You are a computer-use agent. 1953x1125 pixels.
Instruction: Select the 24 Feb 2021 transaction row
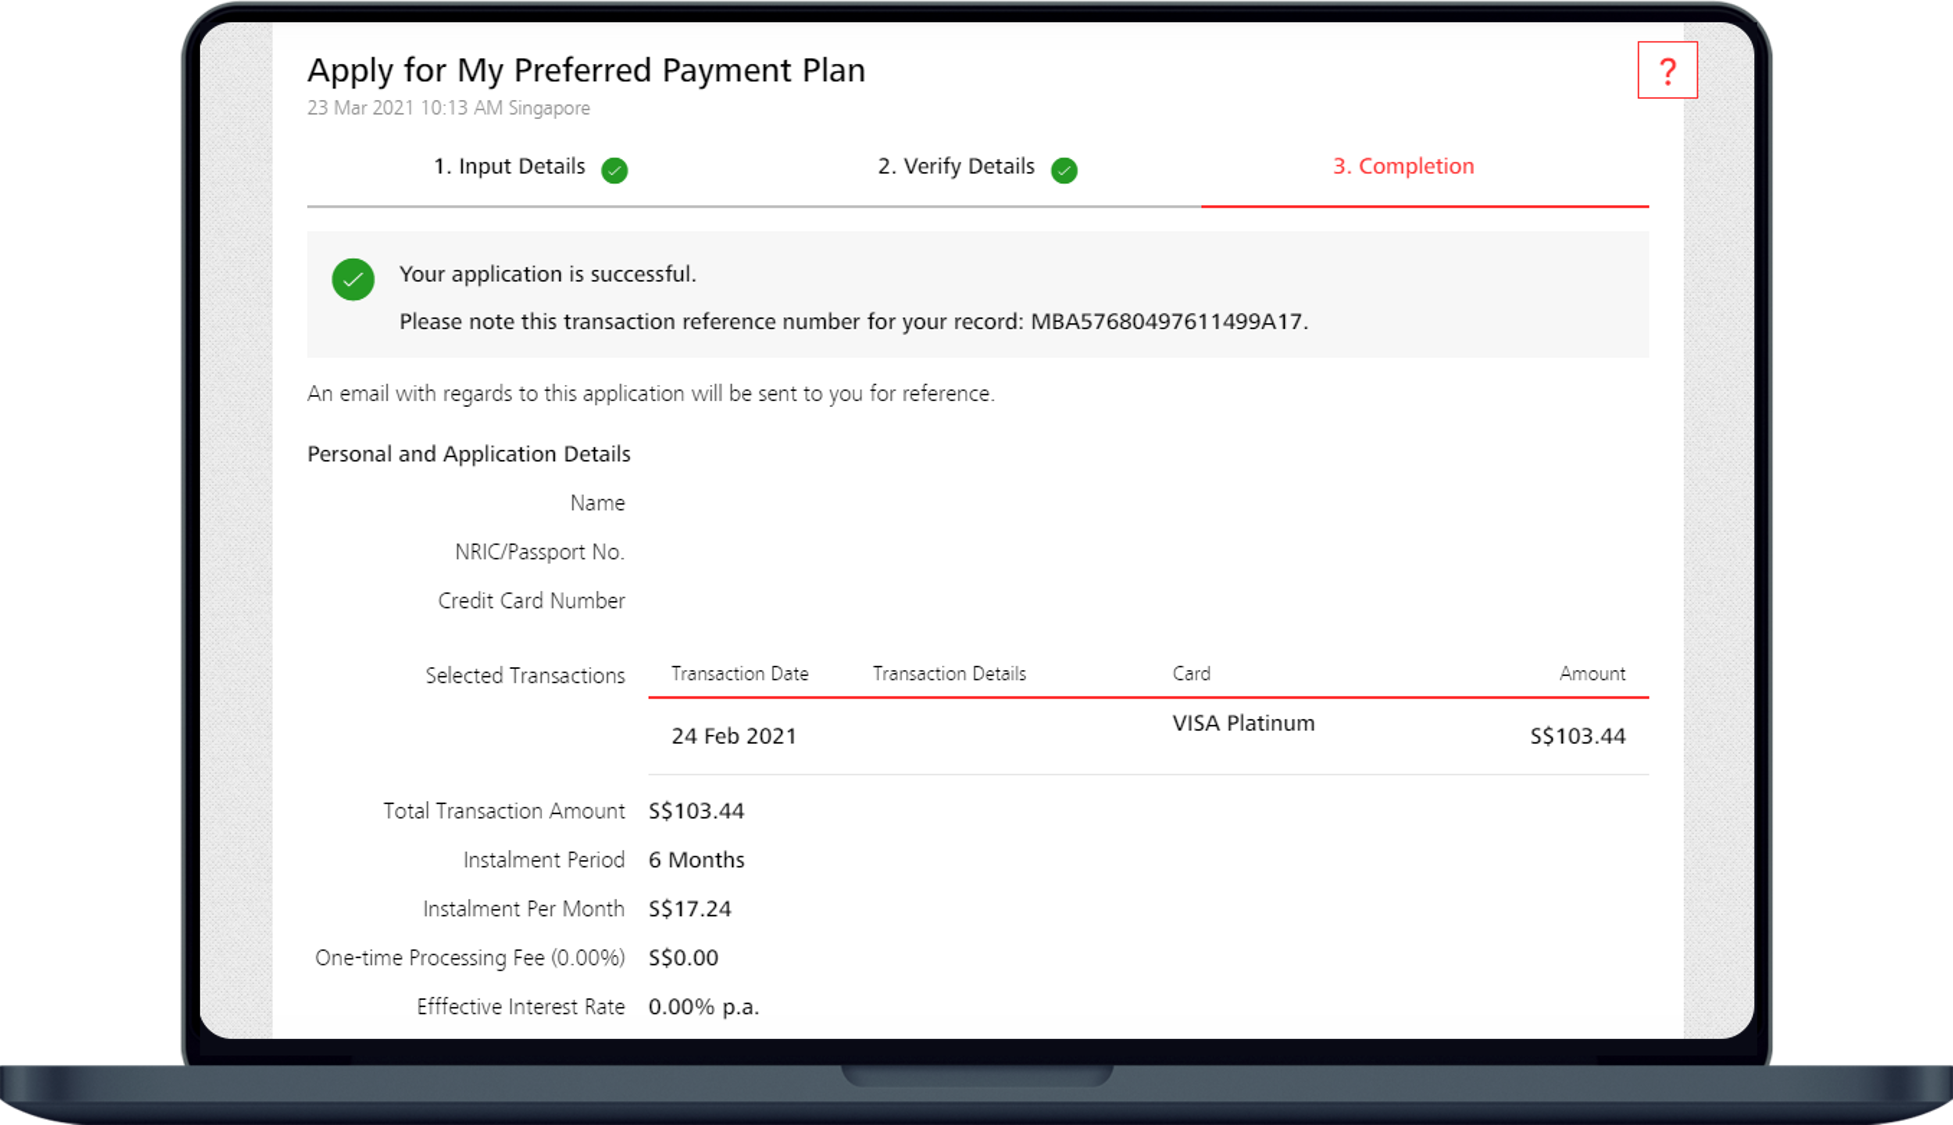coord(734,736)
